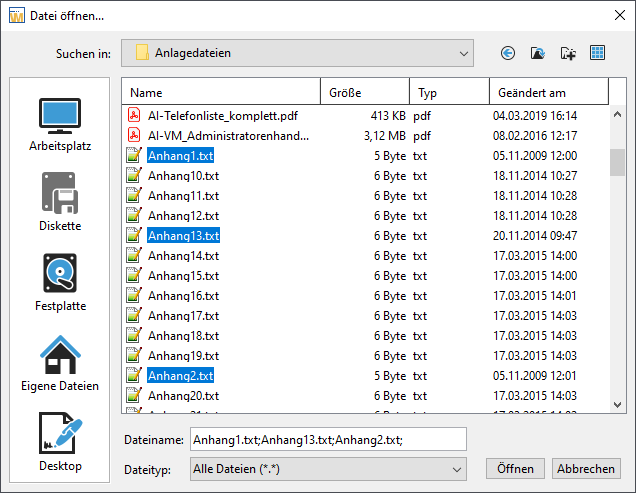Select file name AI-VM_Administratorenhand...

228,136
